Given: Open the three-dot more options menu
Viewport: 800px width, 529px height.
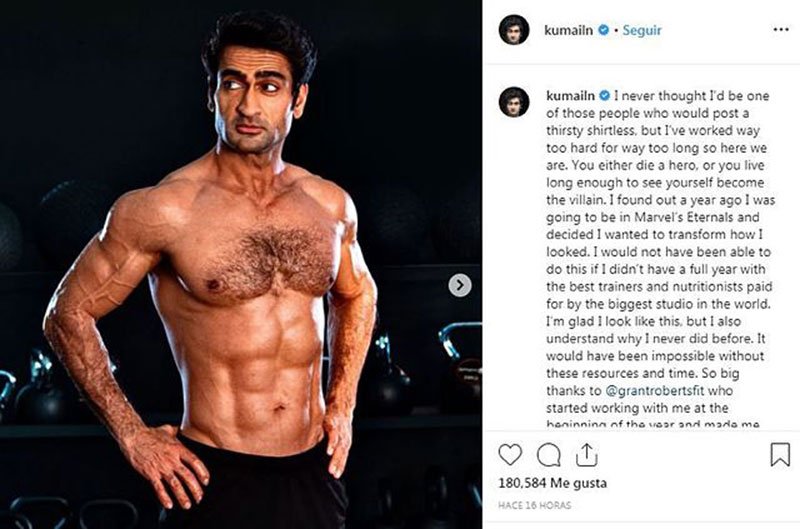Looking at the screenshot, I should click(x=781, y=30).
